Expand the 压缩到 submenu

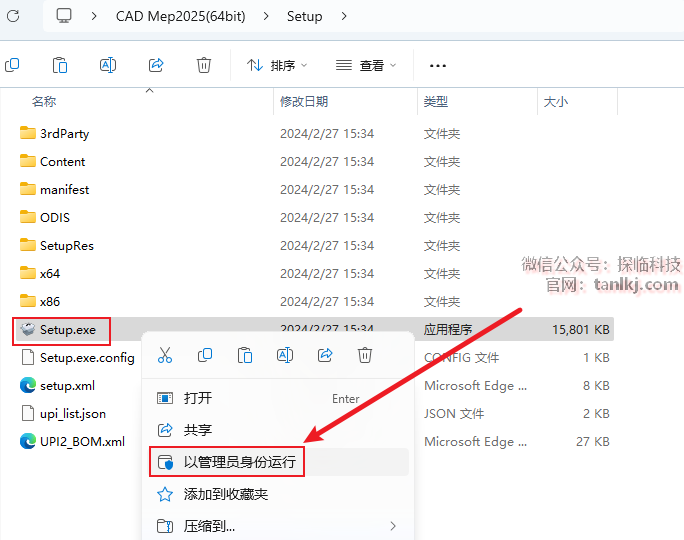275,526
